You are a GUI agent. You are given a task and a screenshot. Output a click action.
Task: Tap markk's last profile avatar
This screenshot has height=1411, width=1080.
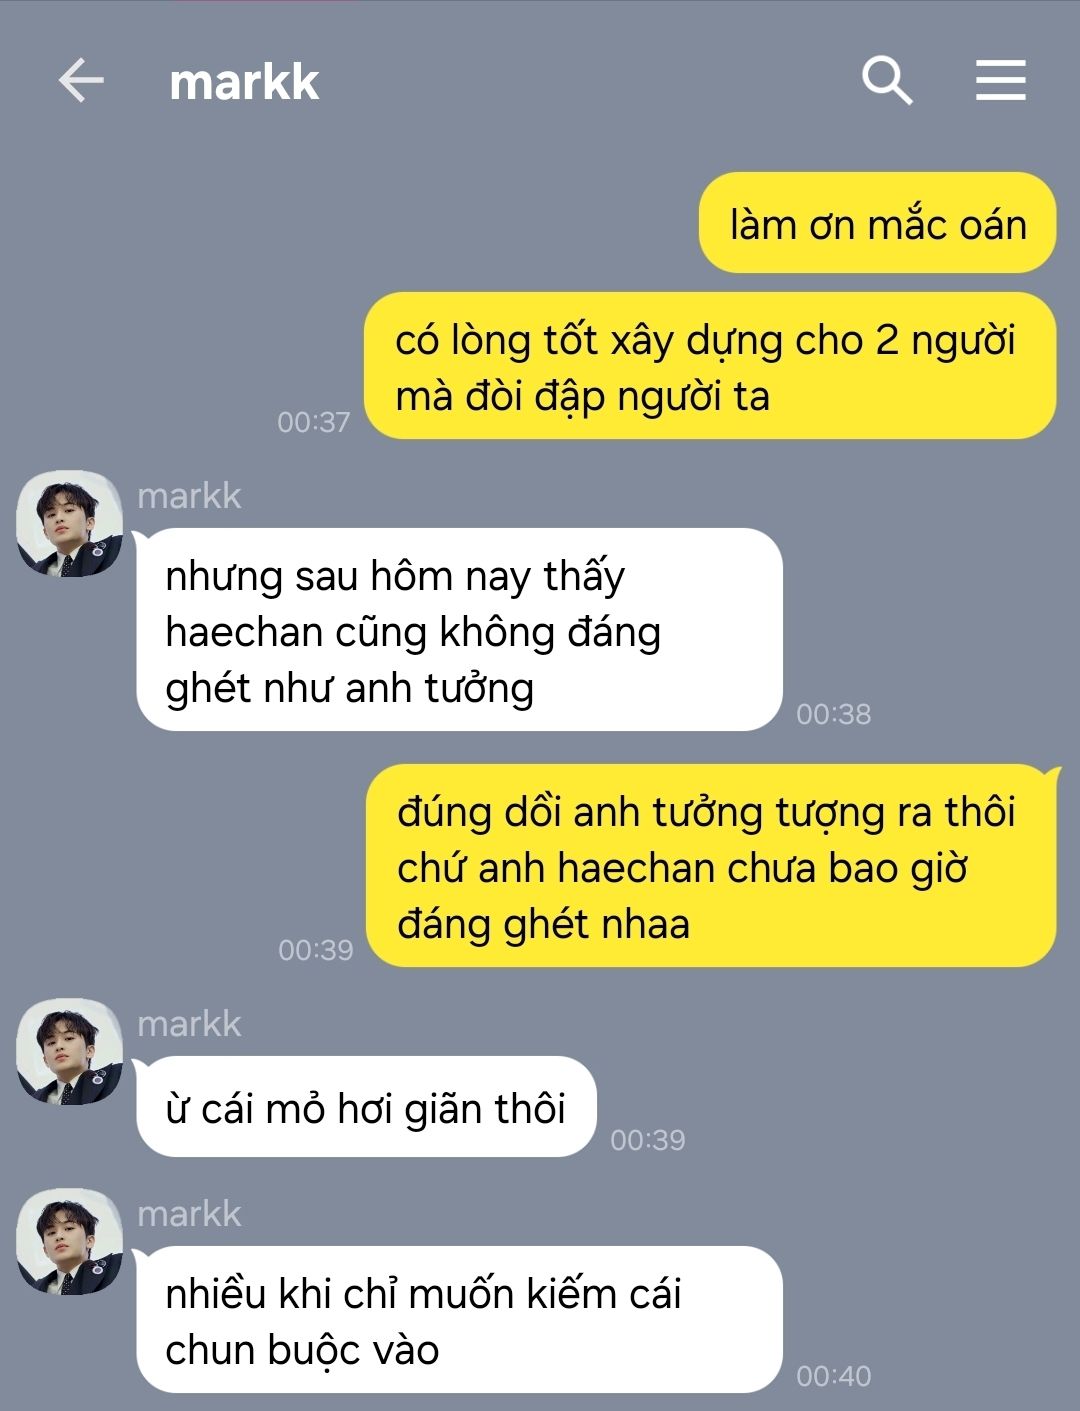pyautogui.click(x=69, y=1242)
